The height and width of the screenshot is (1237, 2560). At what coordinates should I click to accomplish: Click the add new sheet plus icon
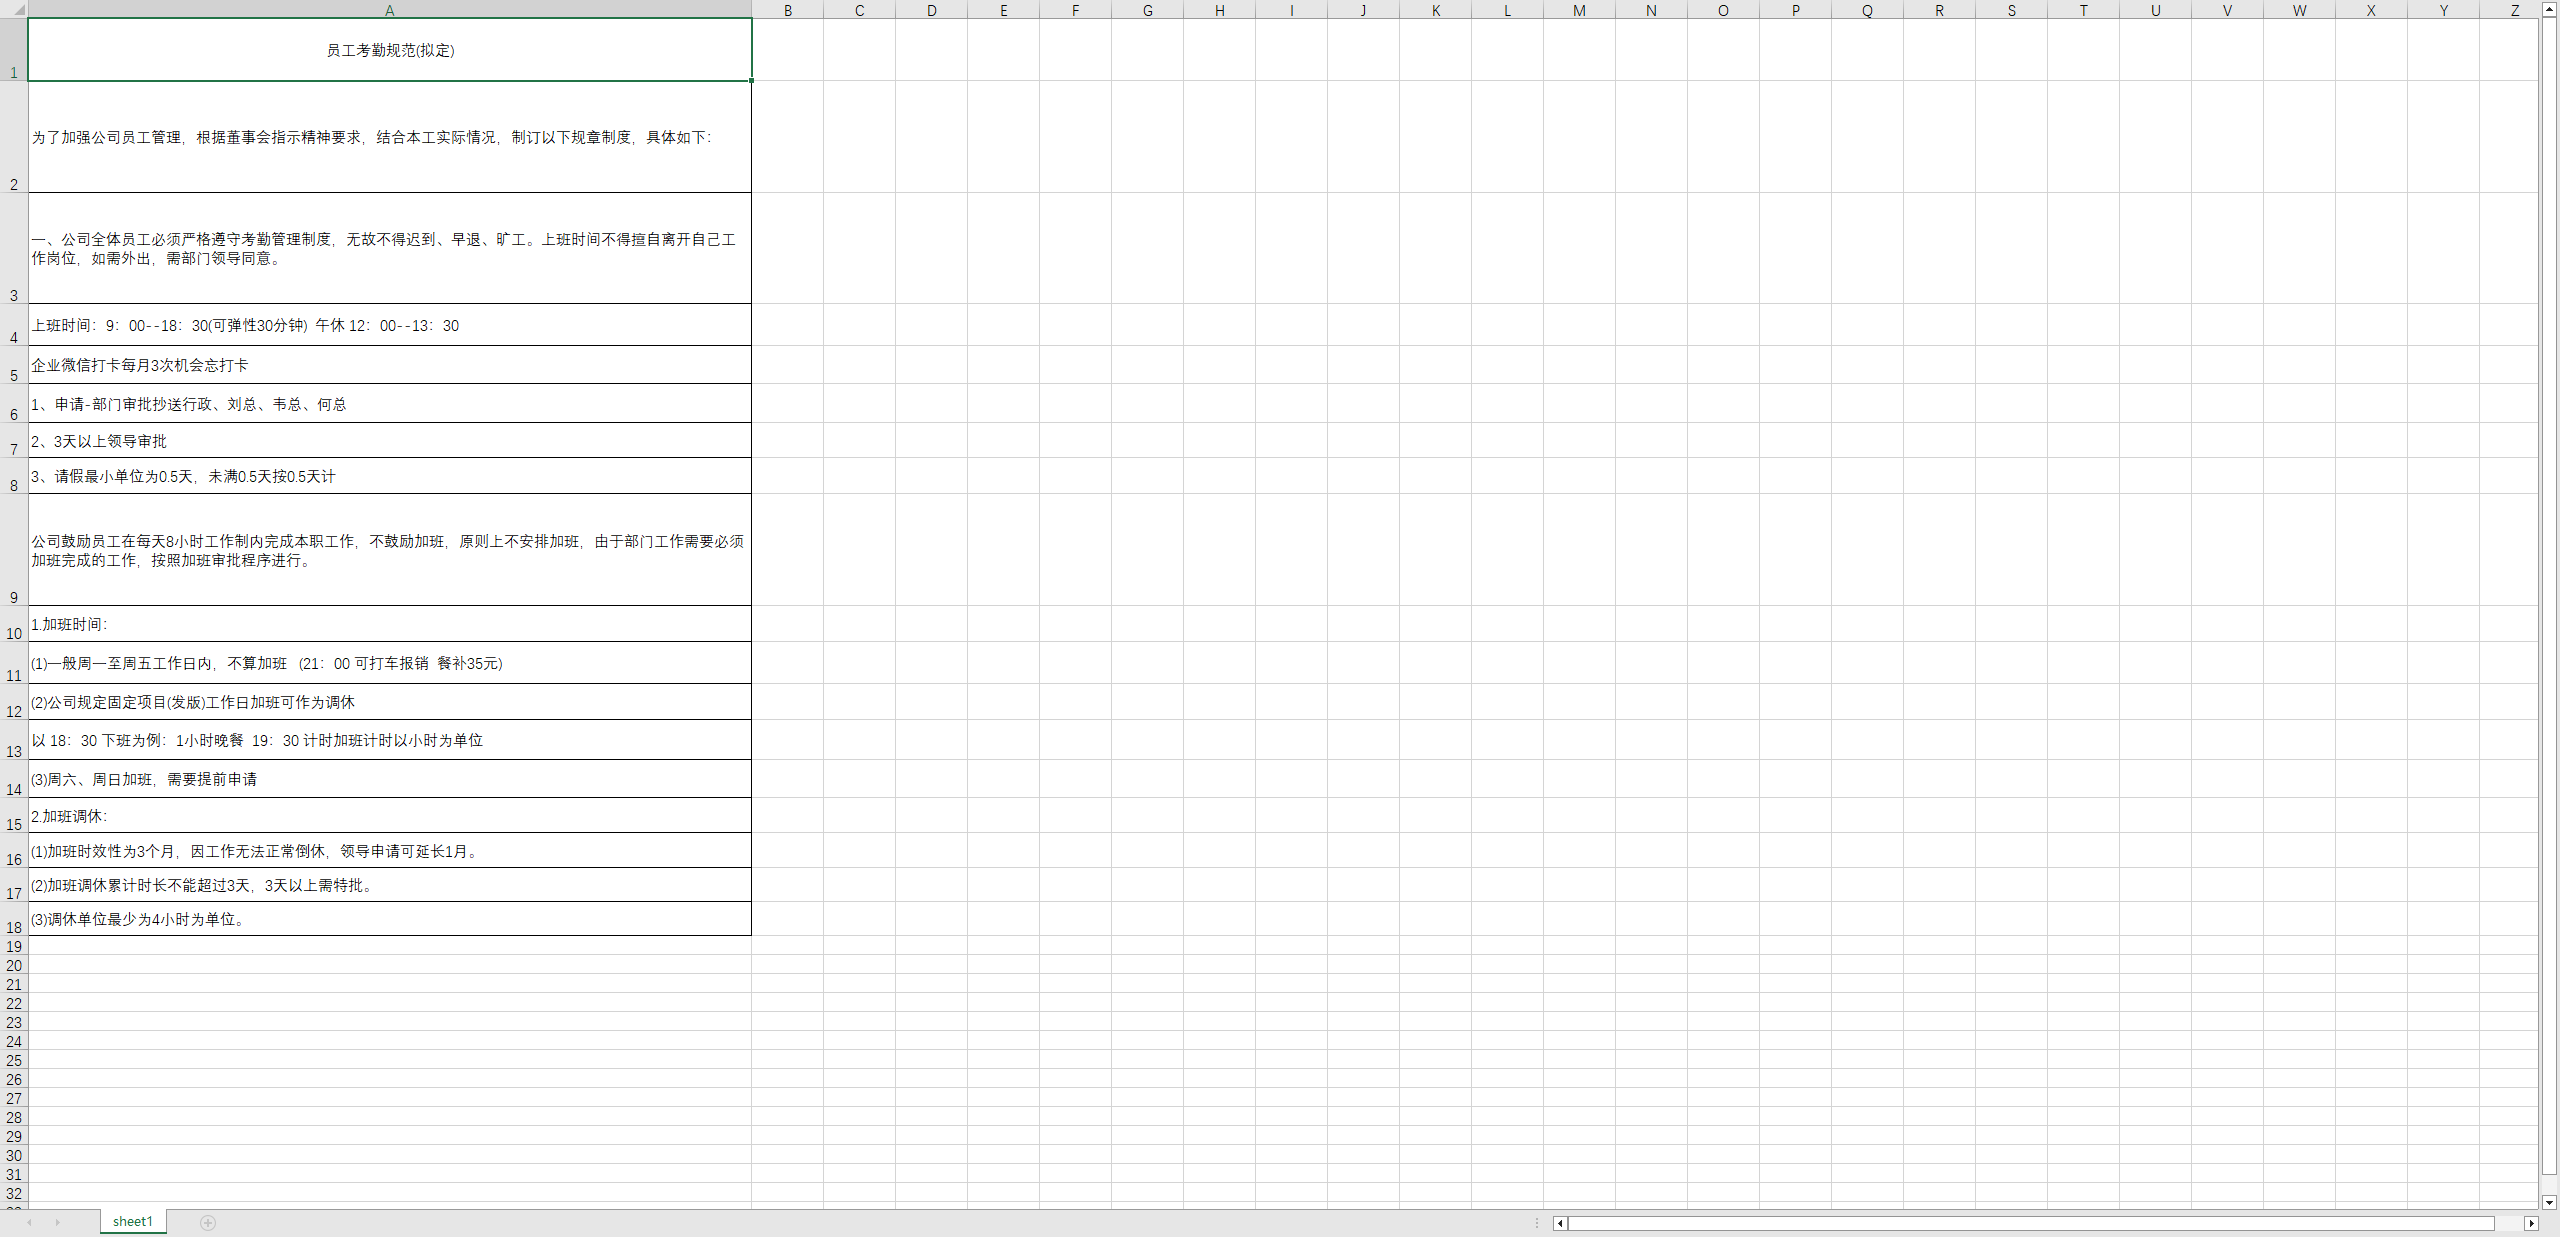point(208,1222)
